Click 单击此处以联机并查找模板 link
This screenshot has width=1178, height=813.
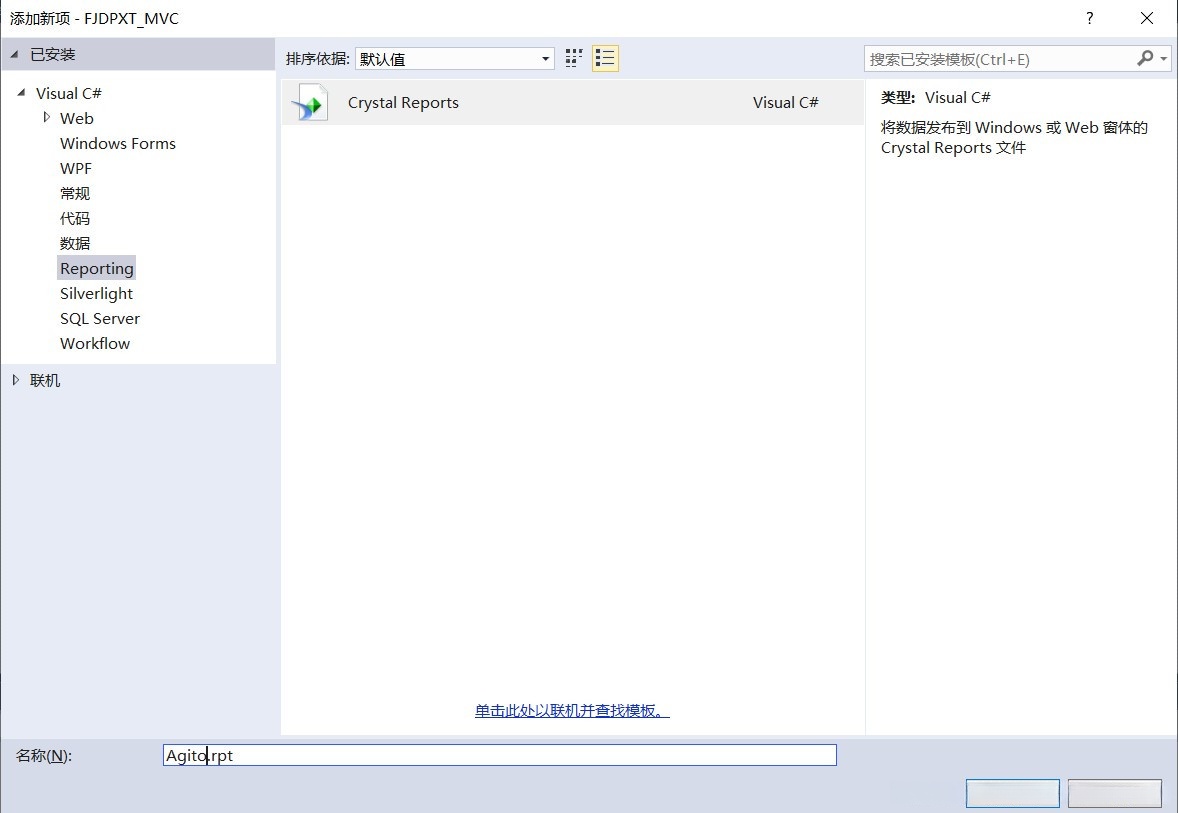(x=572, y=710)
